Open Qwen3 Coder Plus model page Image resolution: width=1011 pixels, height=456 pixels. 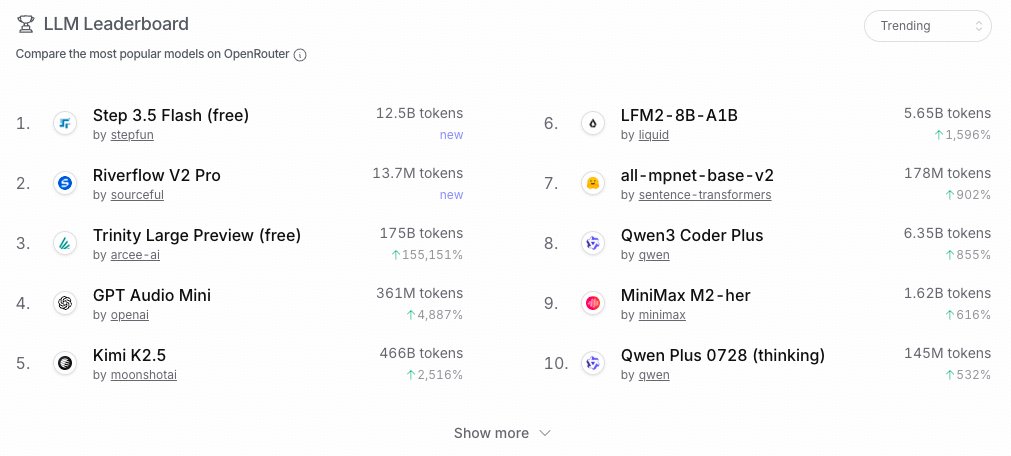point(692,235)
